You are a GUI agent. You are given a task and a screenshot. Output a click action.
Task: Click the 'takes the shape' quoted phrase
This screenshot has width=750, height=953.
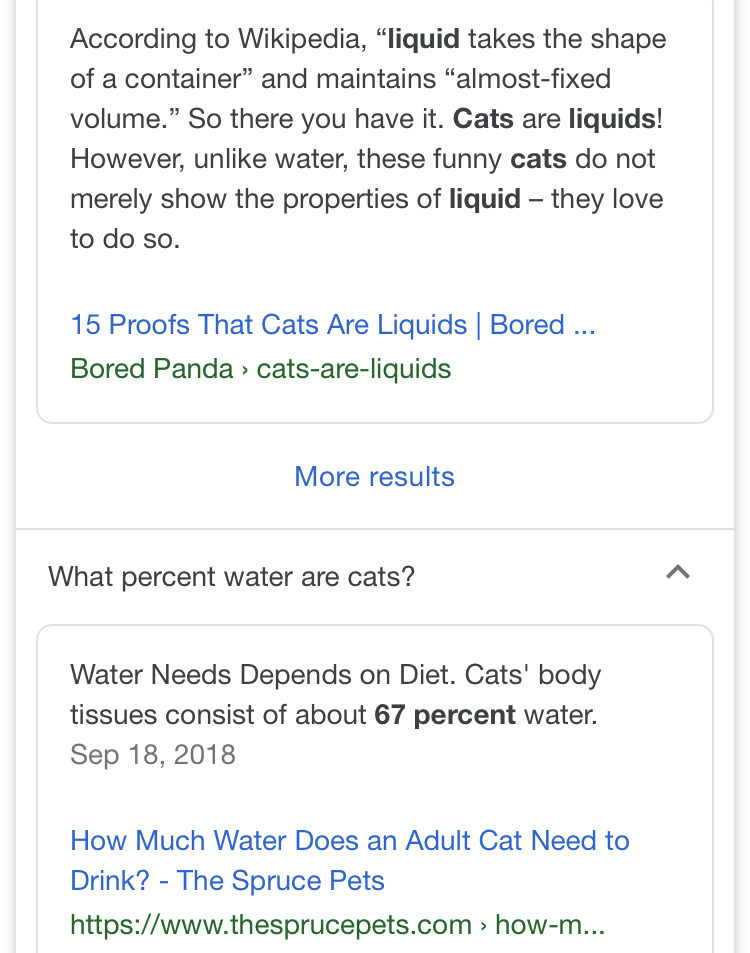coord(566,40)
